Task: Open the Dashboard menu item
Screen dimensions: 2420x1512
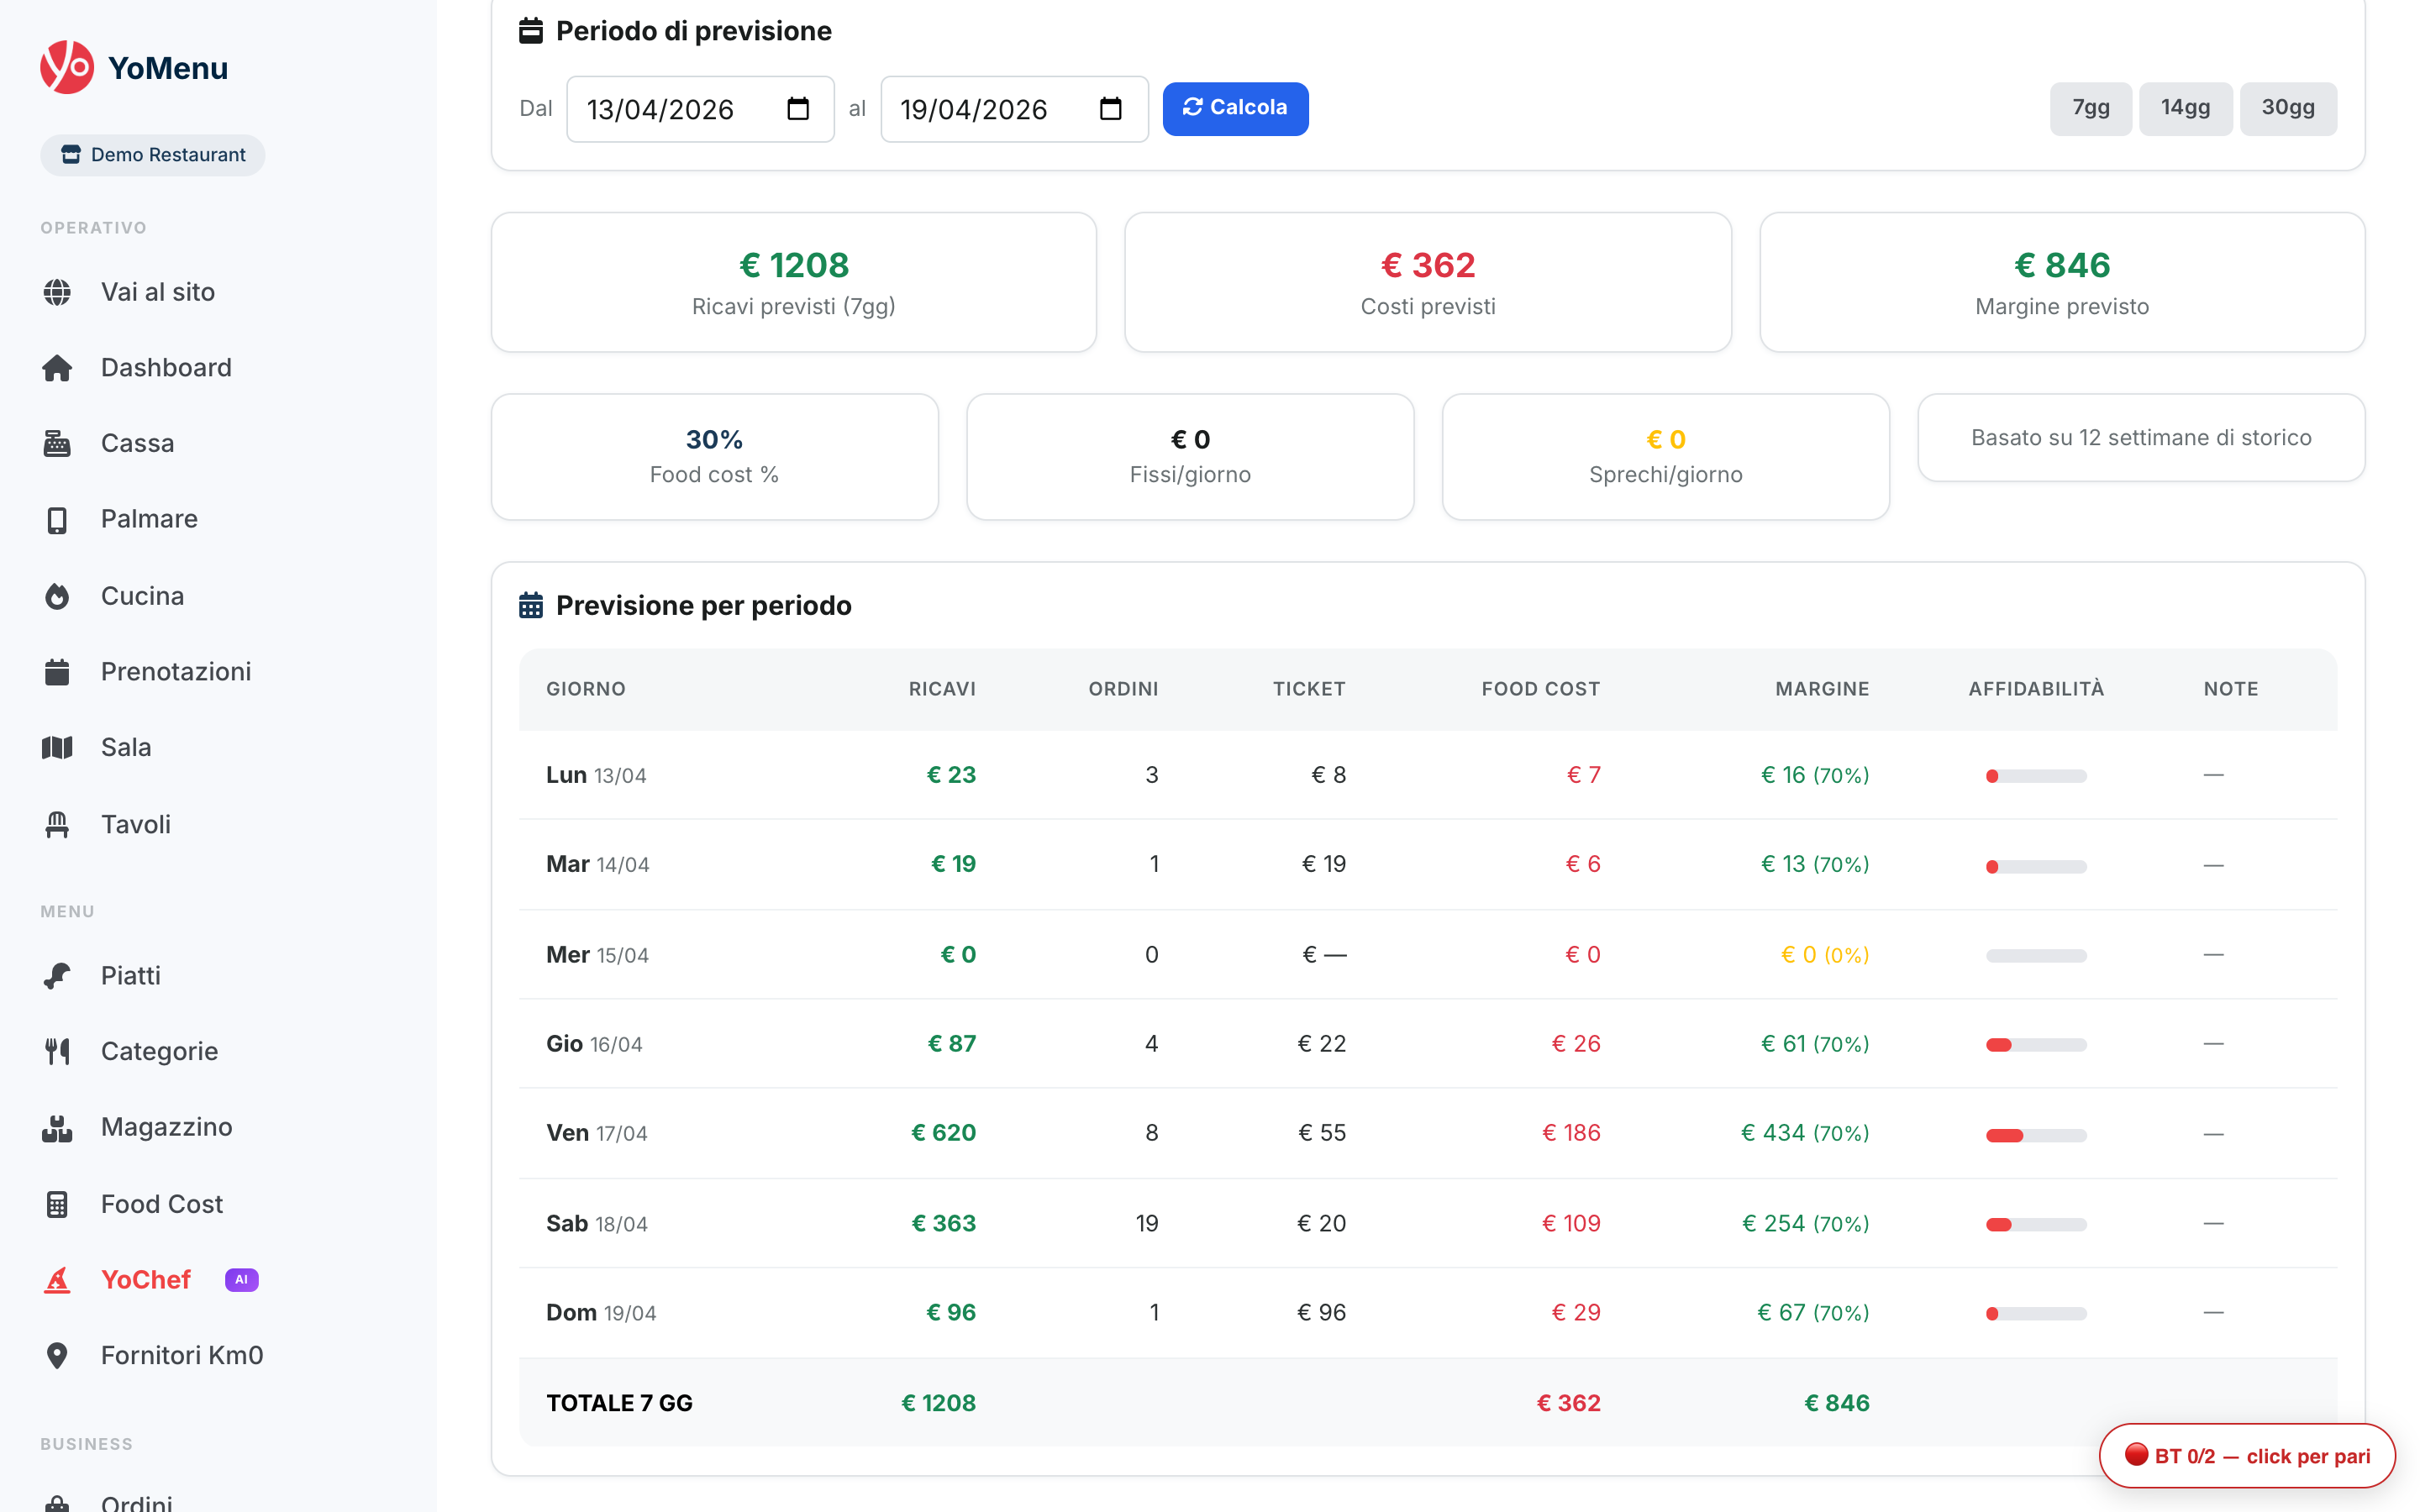Action: click(166, 368)
